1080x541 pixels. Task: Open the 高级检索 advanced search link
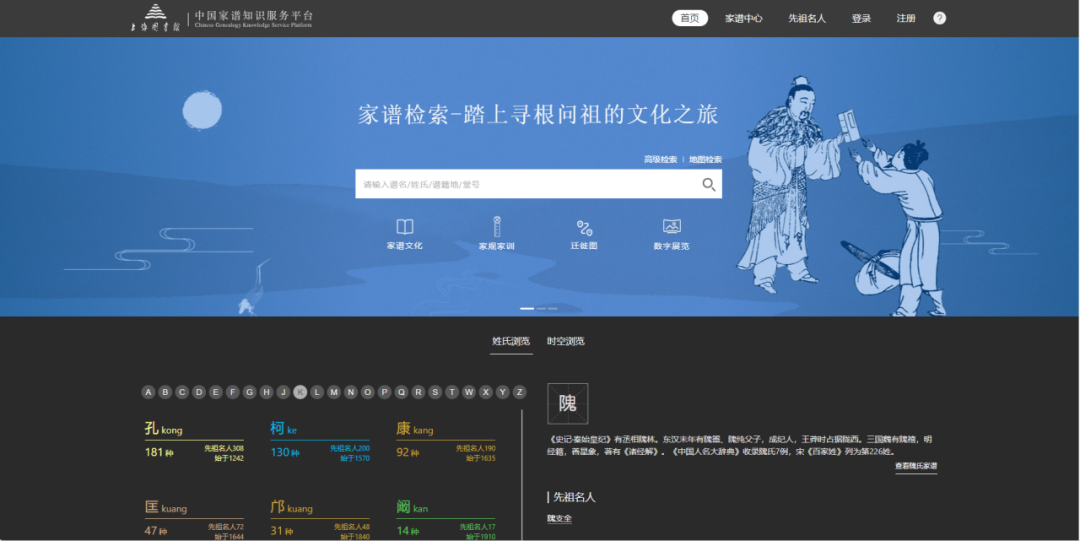660,160
